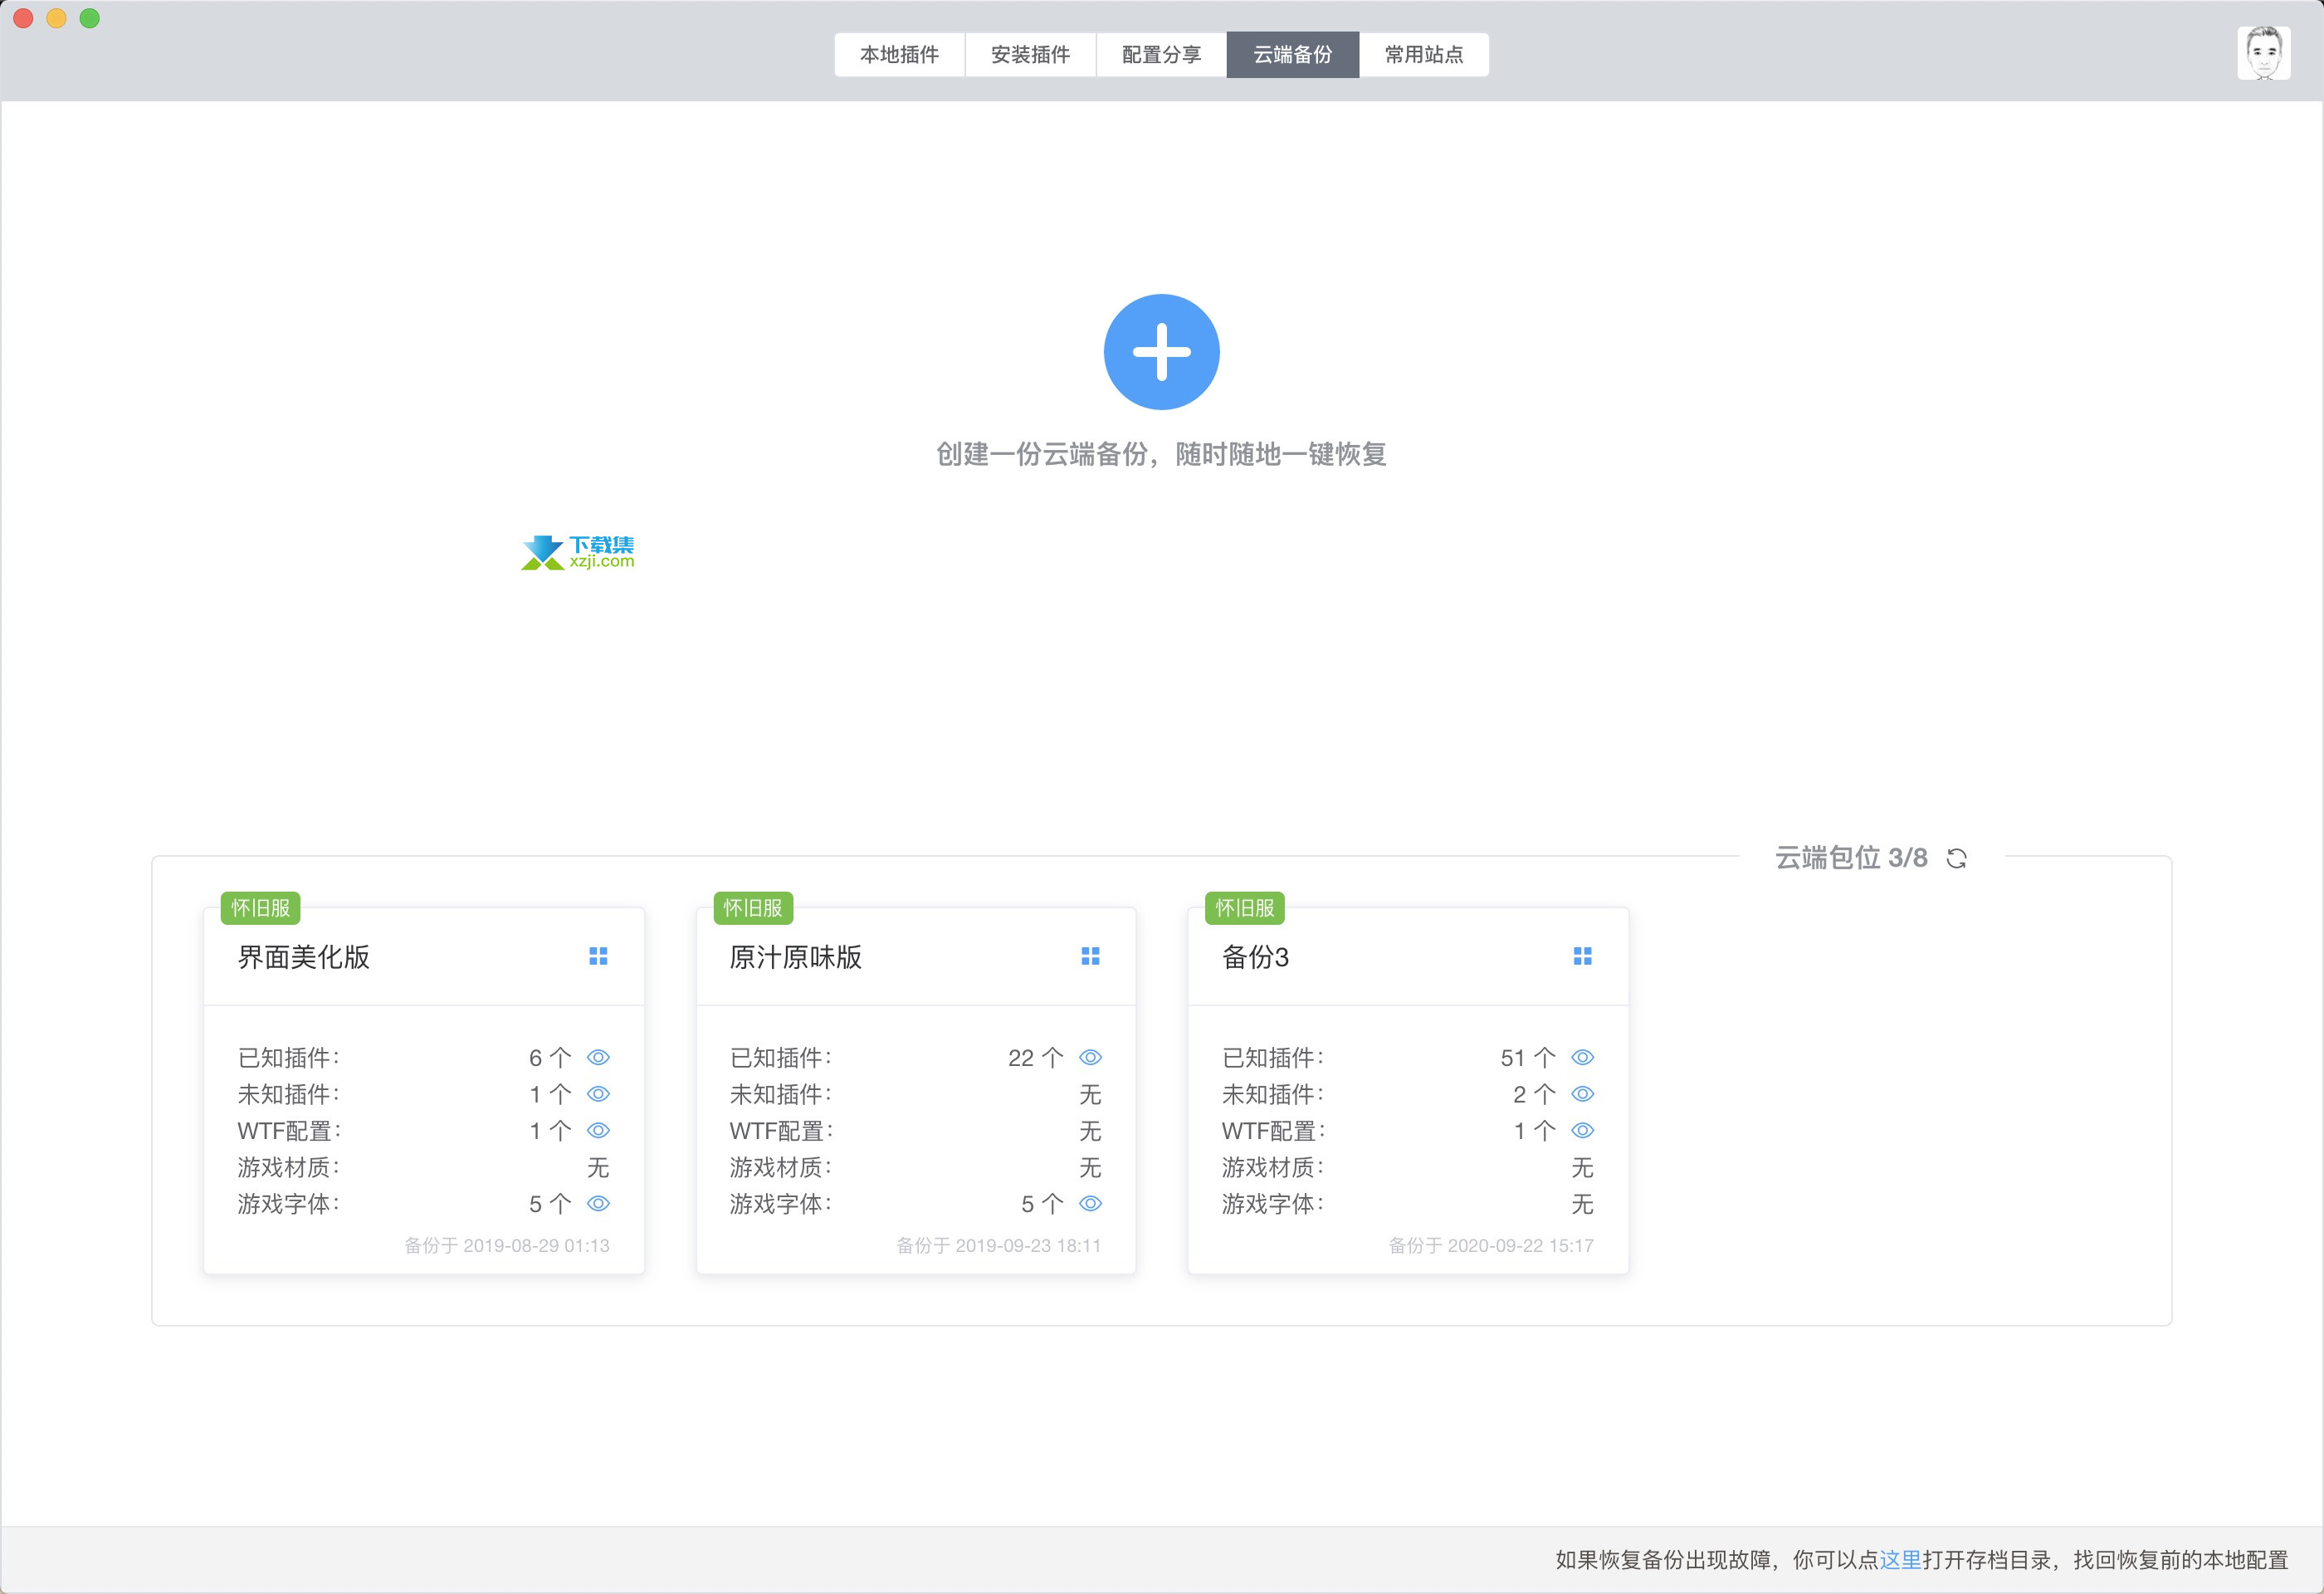This screenshot has height=1594, width=2324.
Task: Click the 怀旧服 tag on 备份3
Action: point(1244,908)
